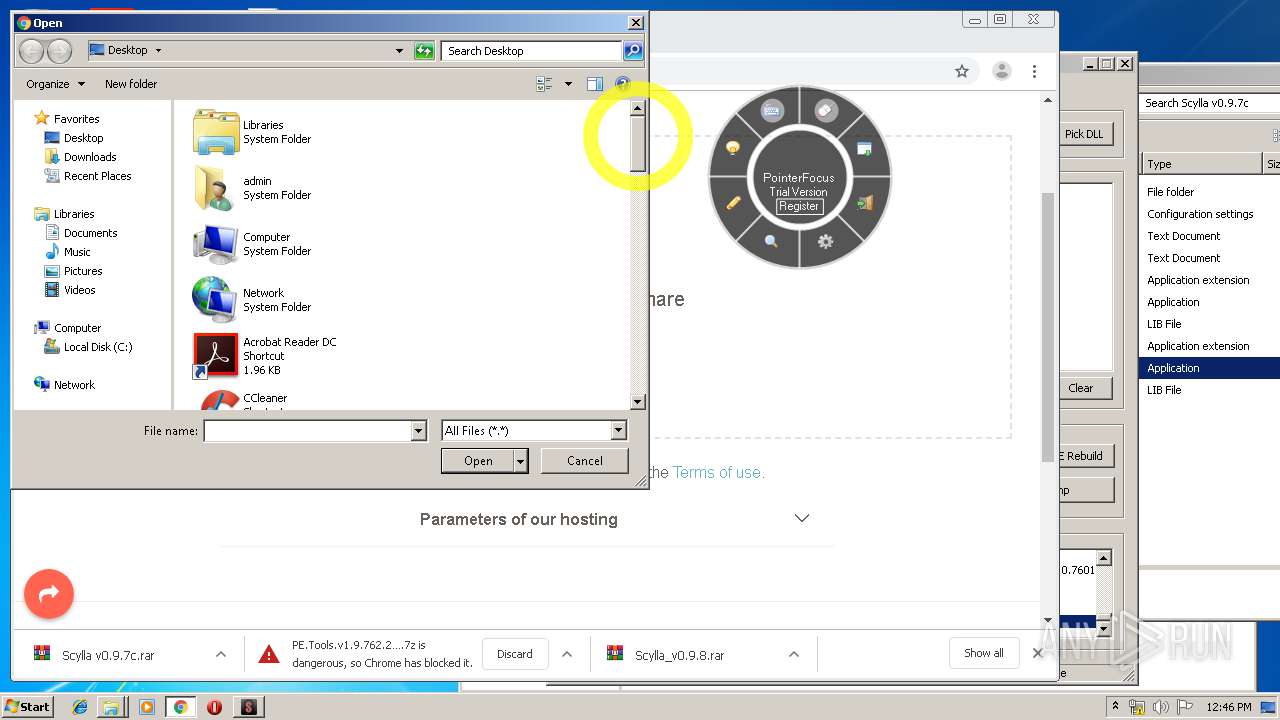Click refresh button in Open dialog address bar
Viewport: 1280px width, 720px height.
coord(424,51)
